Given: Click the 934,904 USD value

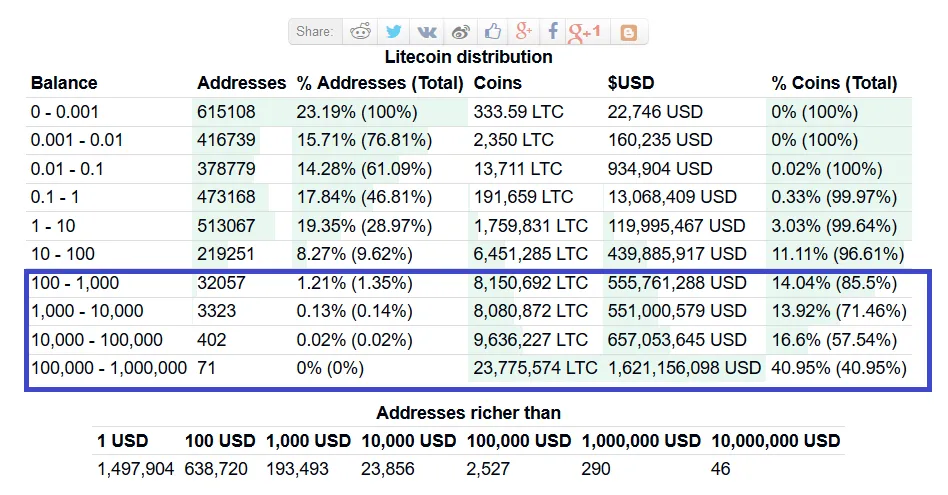Looking at the screenshot, I should 660,169.
